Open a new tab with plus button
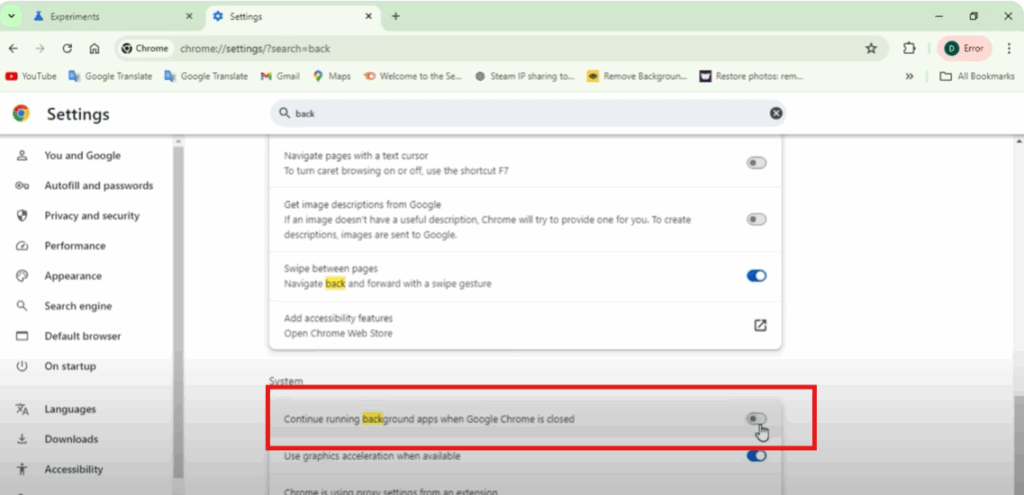Screen dimensions: 1024x495 pos(395,16)
